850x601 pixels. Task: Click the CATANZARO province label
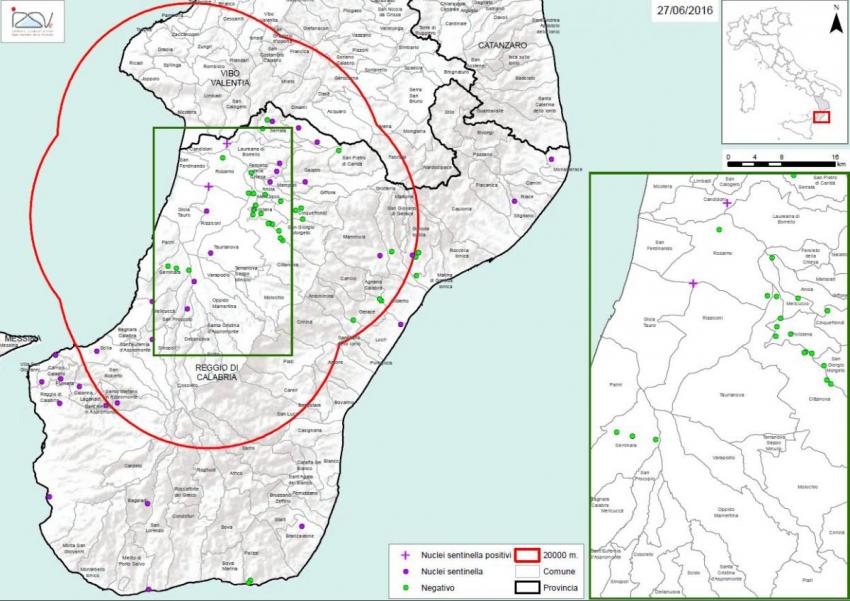(x=508, y=47)
